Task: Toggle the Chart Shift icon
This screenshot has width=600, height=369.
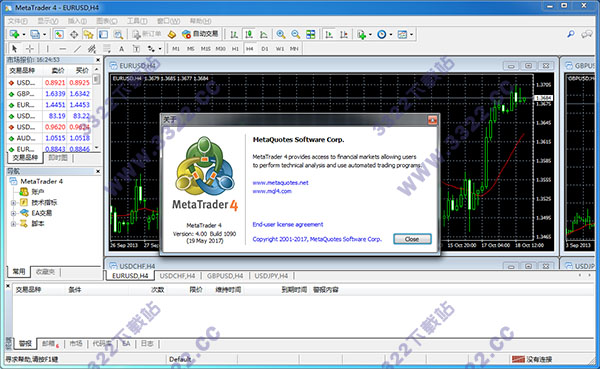Action: click(x=344, y=34)
